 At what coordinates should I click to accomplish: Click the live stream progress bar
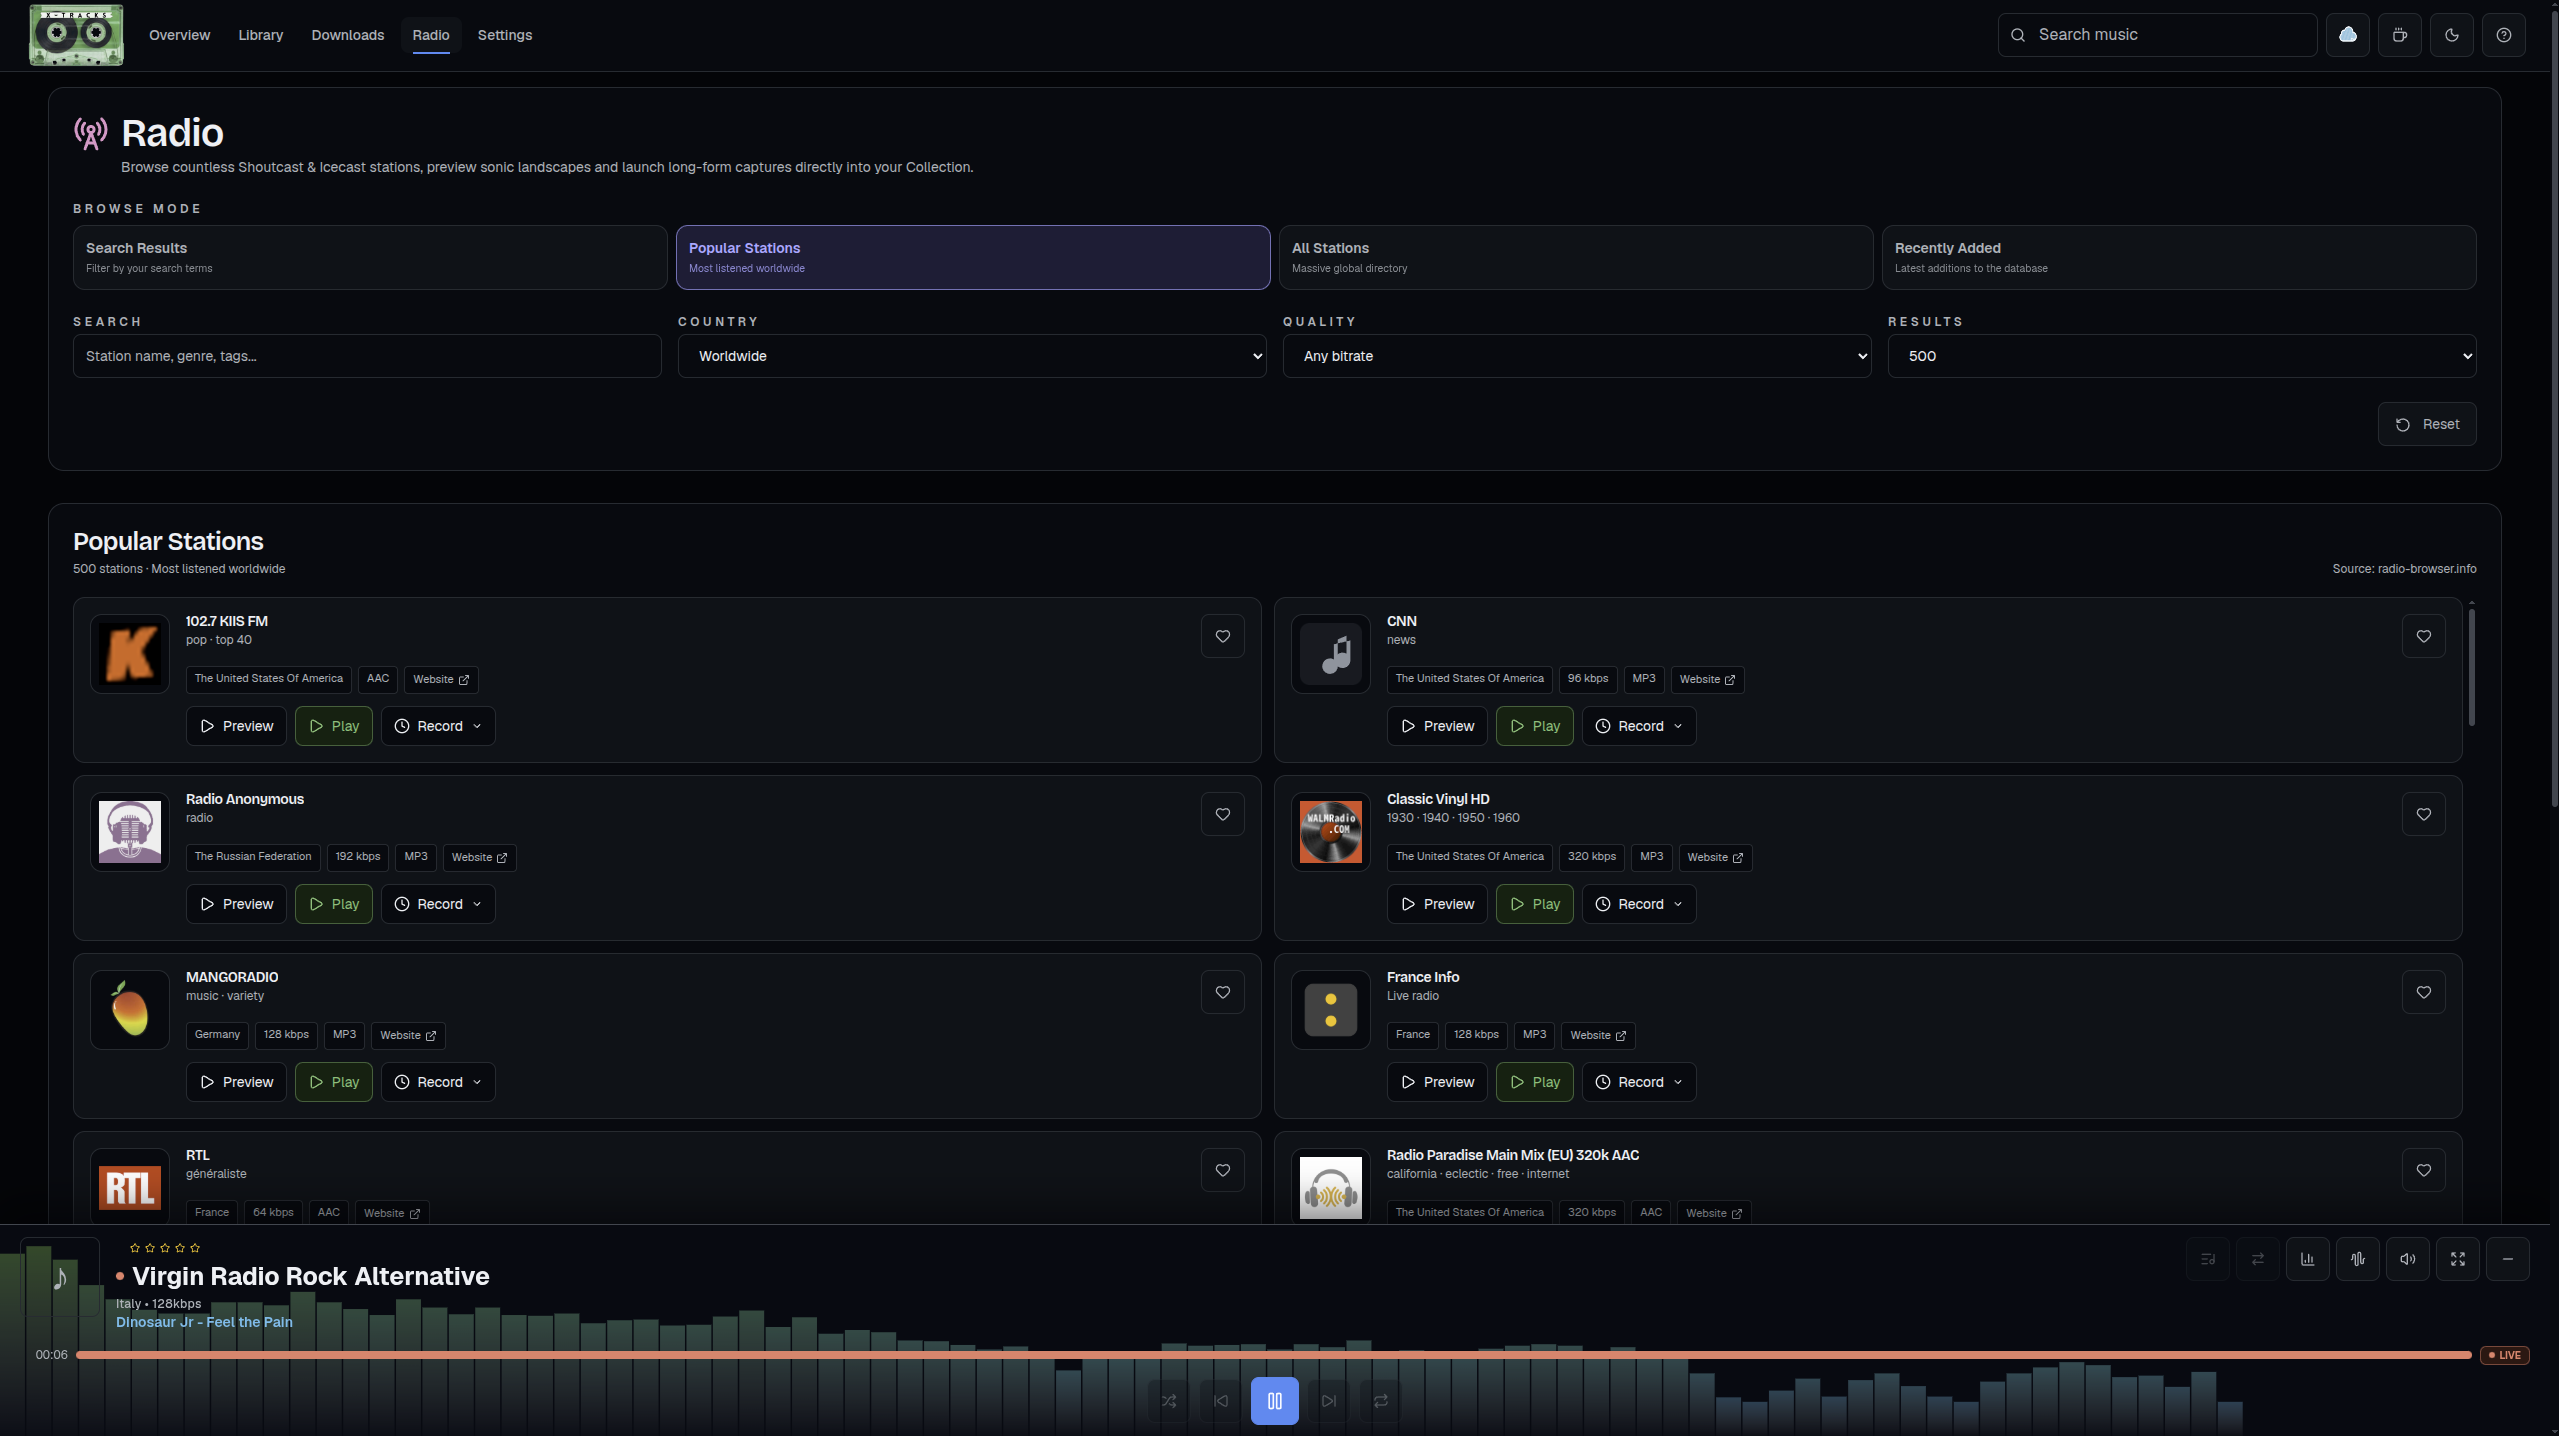(x=1274, y=1355)
